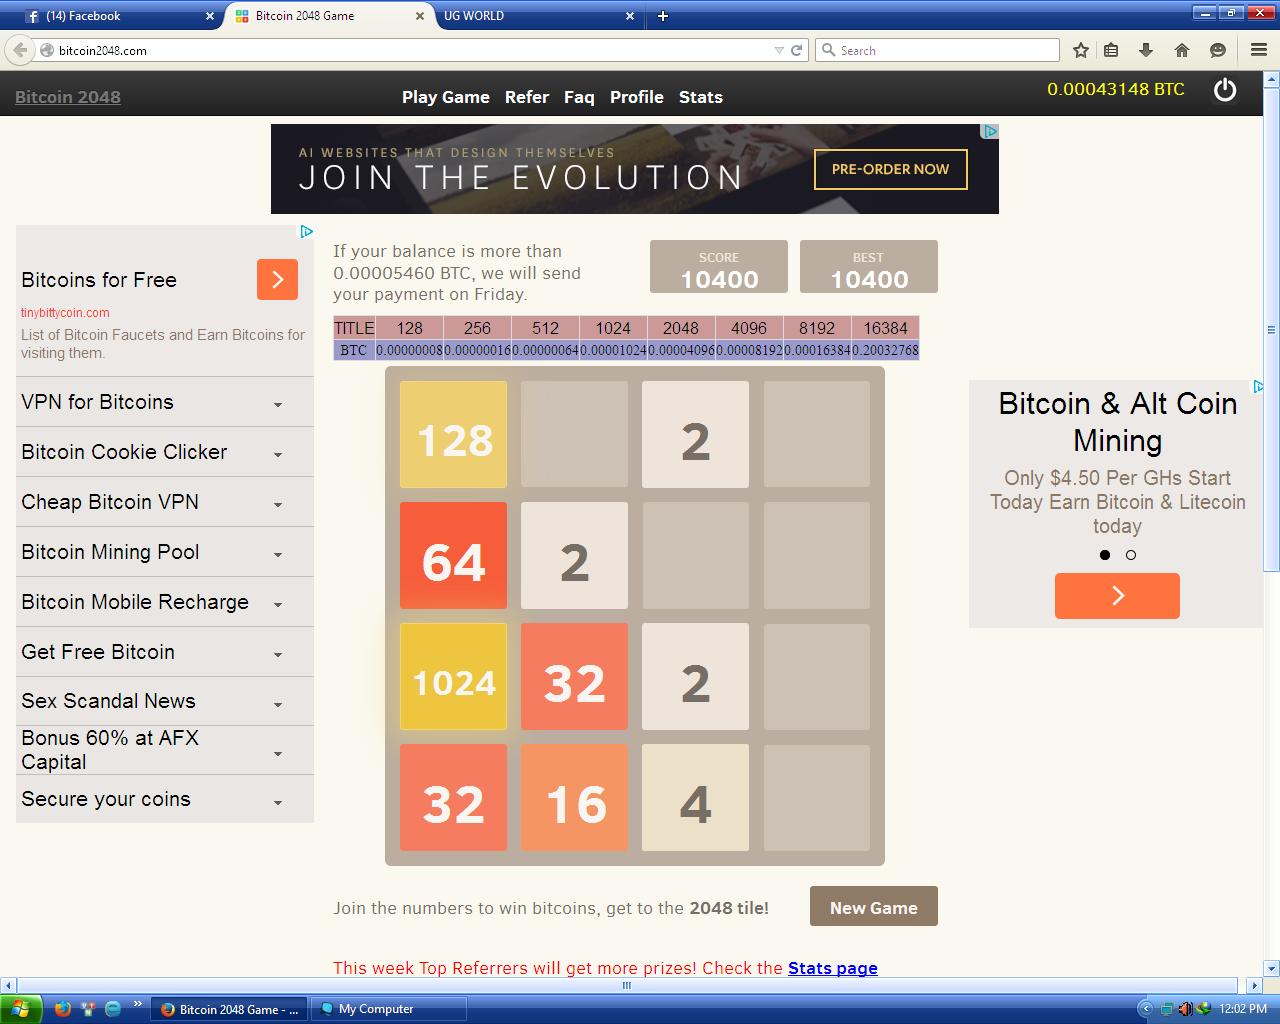
Task: Open the Profile page
Action: click(637, 97)
